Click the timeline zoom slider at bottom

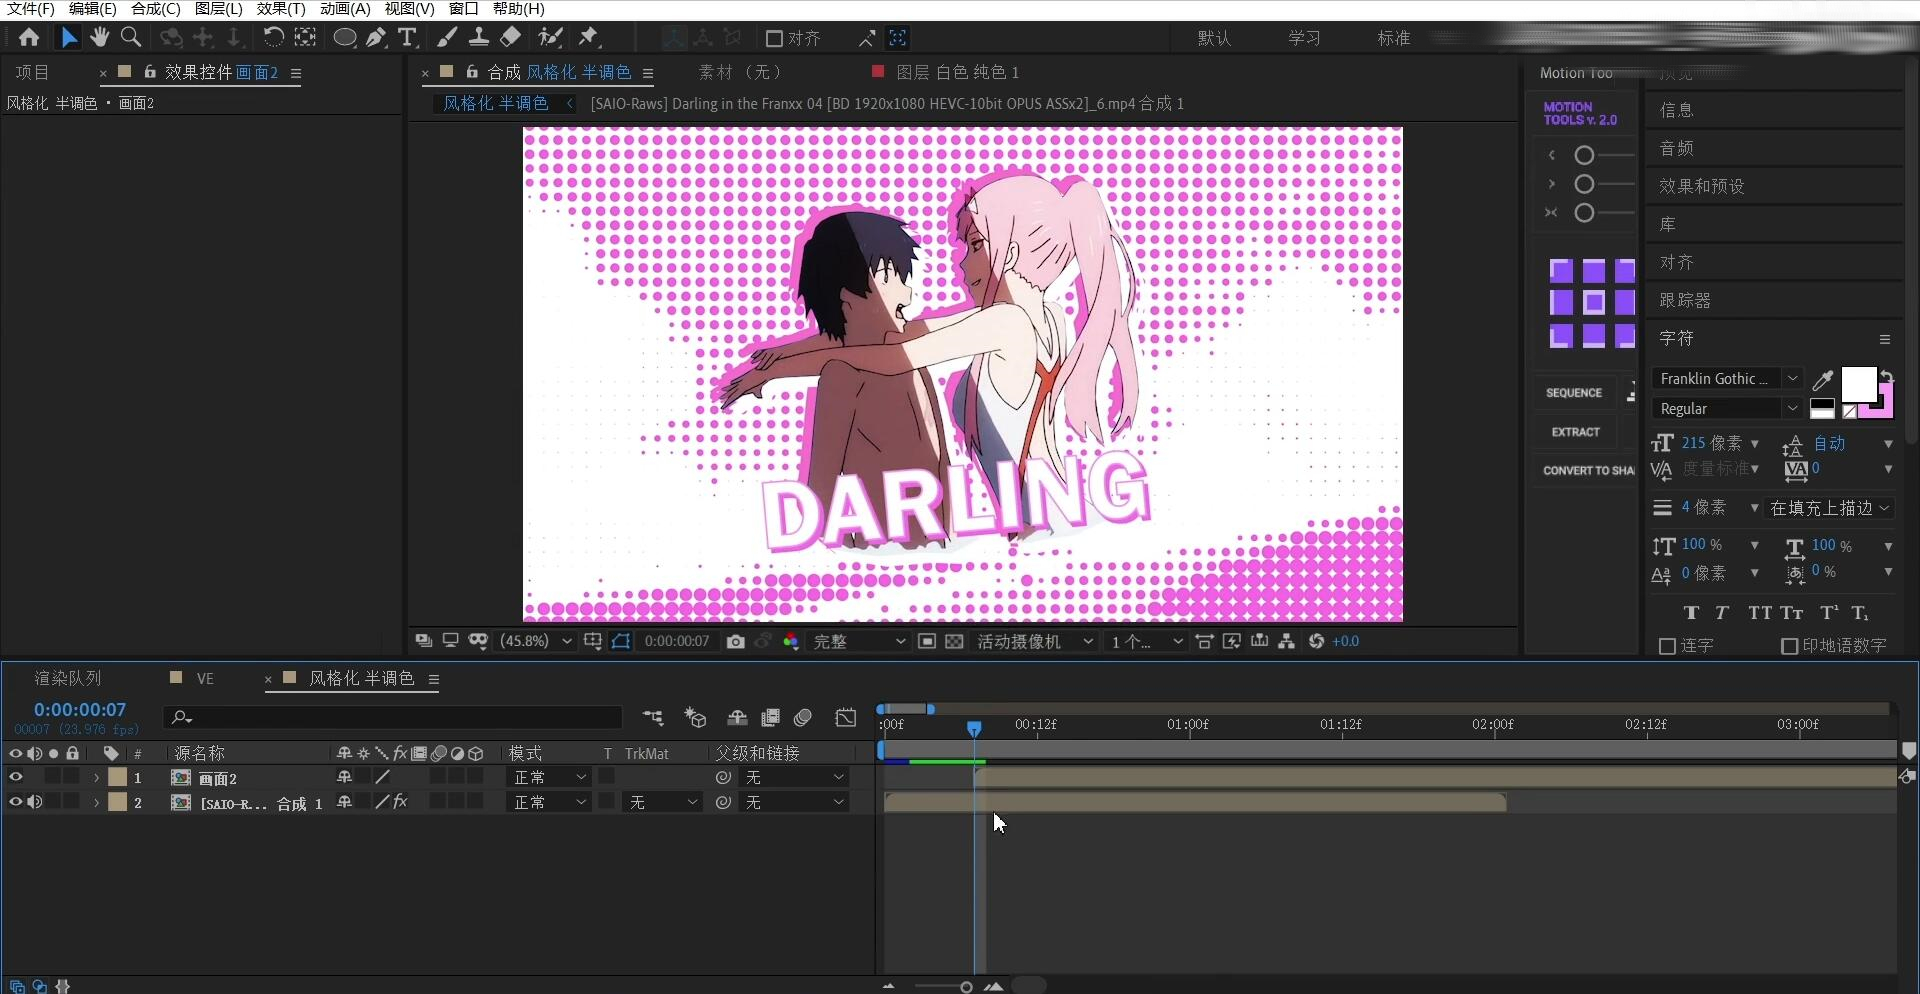coord(966,987)
